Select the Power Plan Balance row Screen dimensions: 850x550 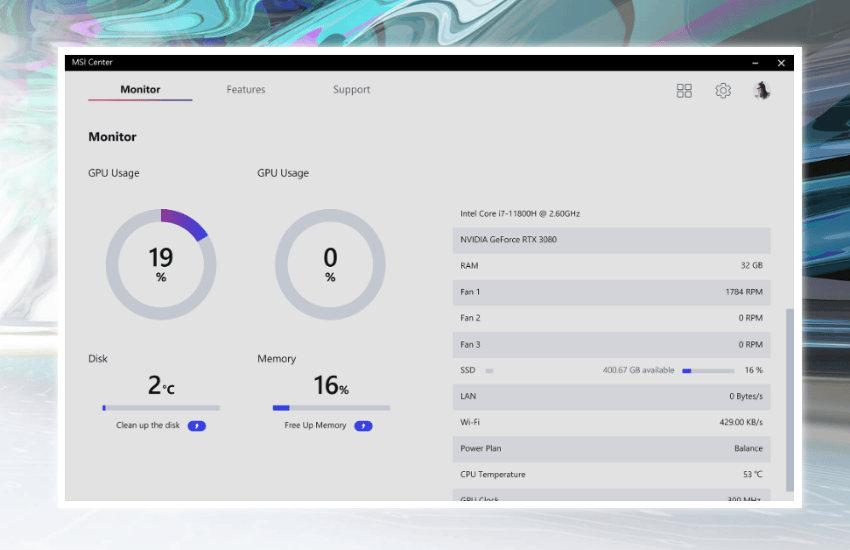pyautogui.click(x=611, y=448)
